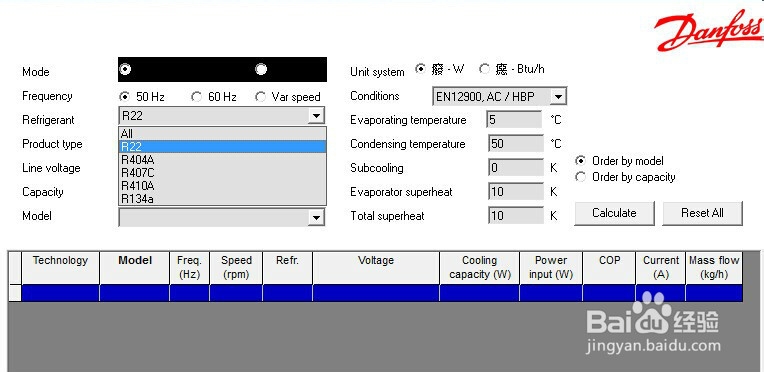Click the Technology column header
The height and width of the screenshot is (372, 764).
(60, 268)
